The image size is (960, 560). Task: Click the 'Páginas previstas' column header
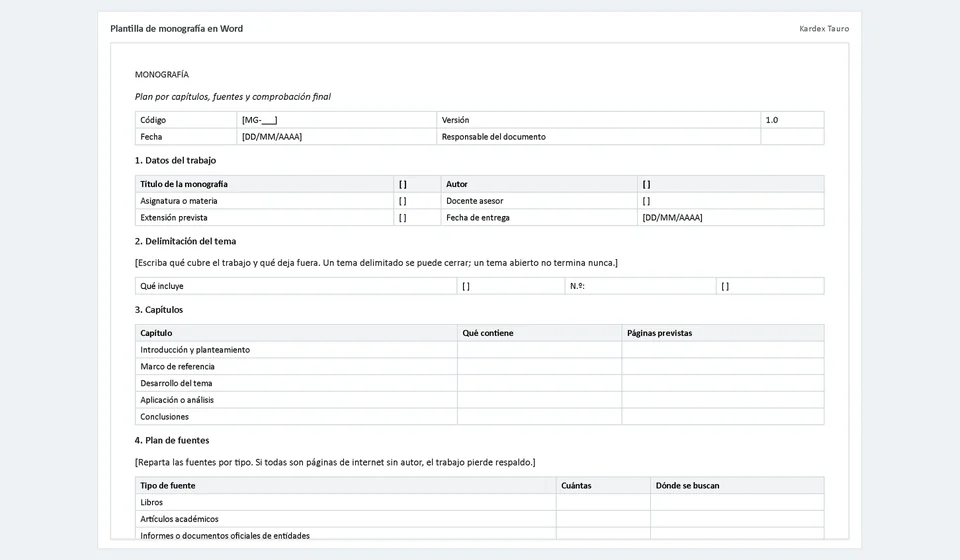click(723, 333)
